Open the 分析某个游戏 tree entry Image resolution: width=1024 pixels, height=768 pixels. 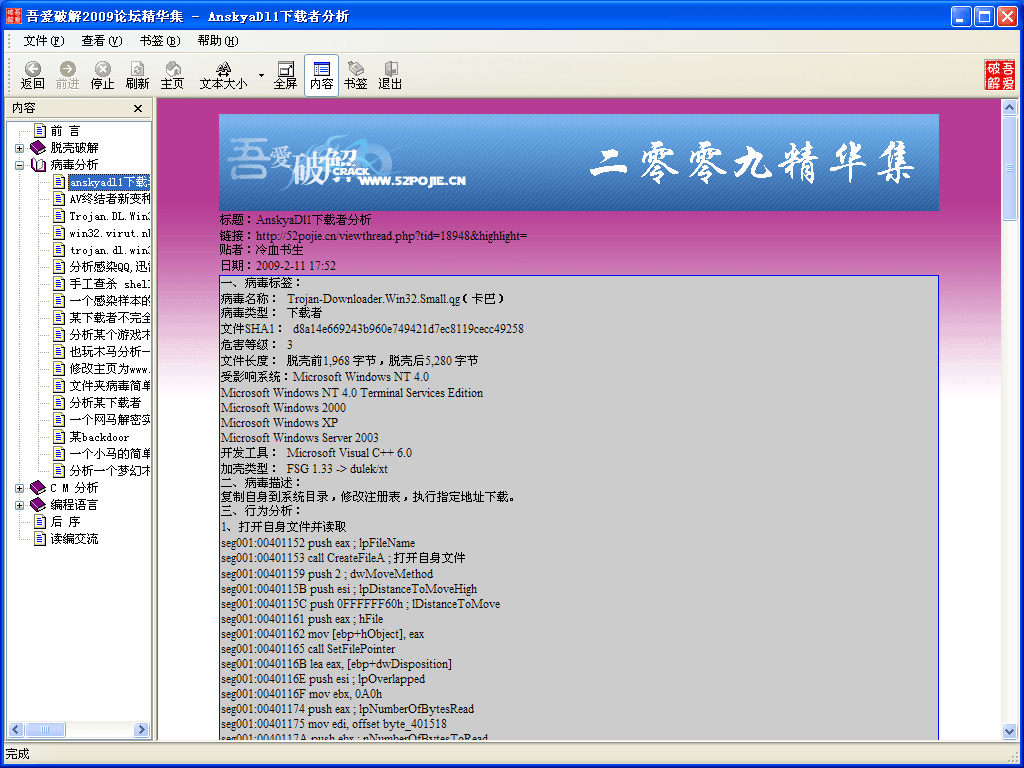tap(109, 335)
